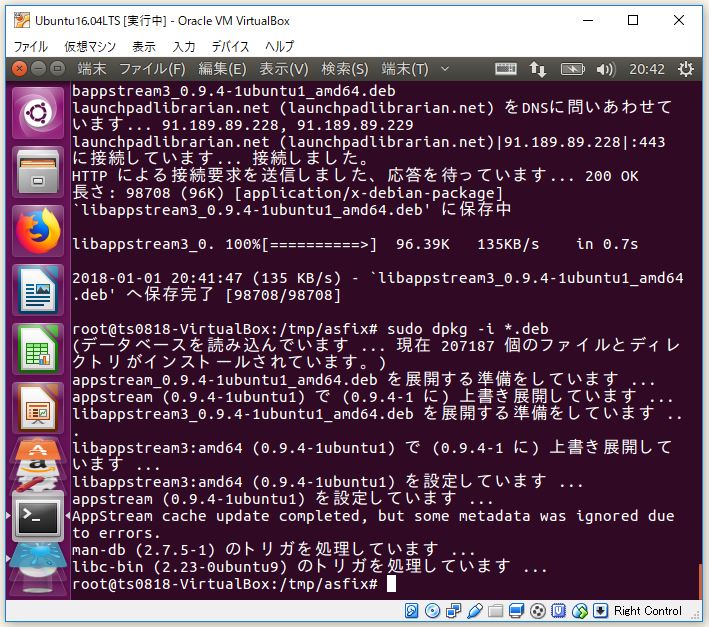
Task: Click VirtualBox shared folders status icon
Action: (x=495, y=611)
